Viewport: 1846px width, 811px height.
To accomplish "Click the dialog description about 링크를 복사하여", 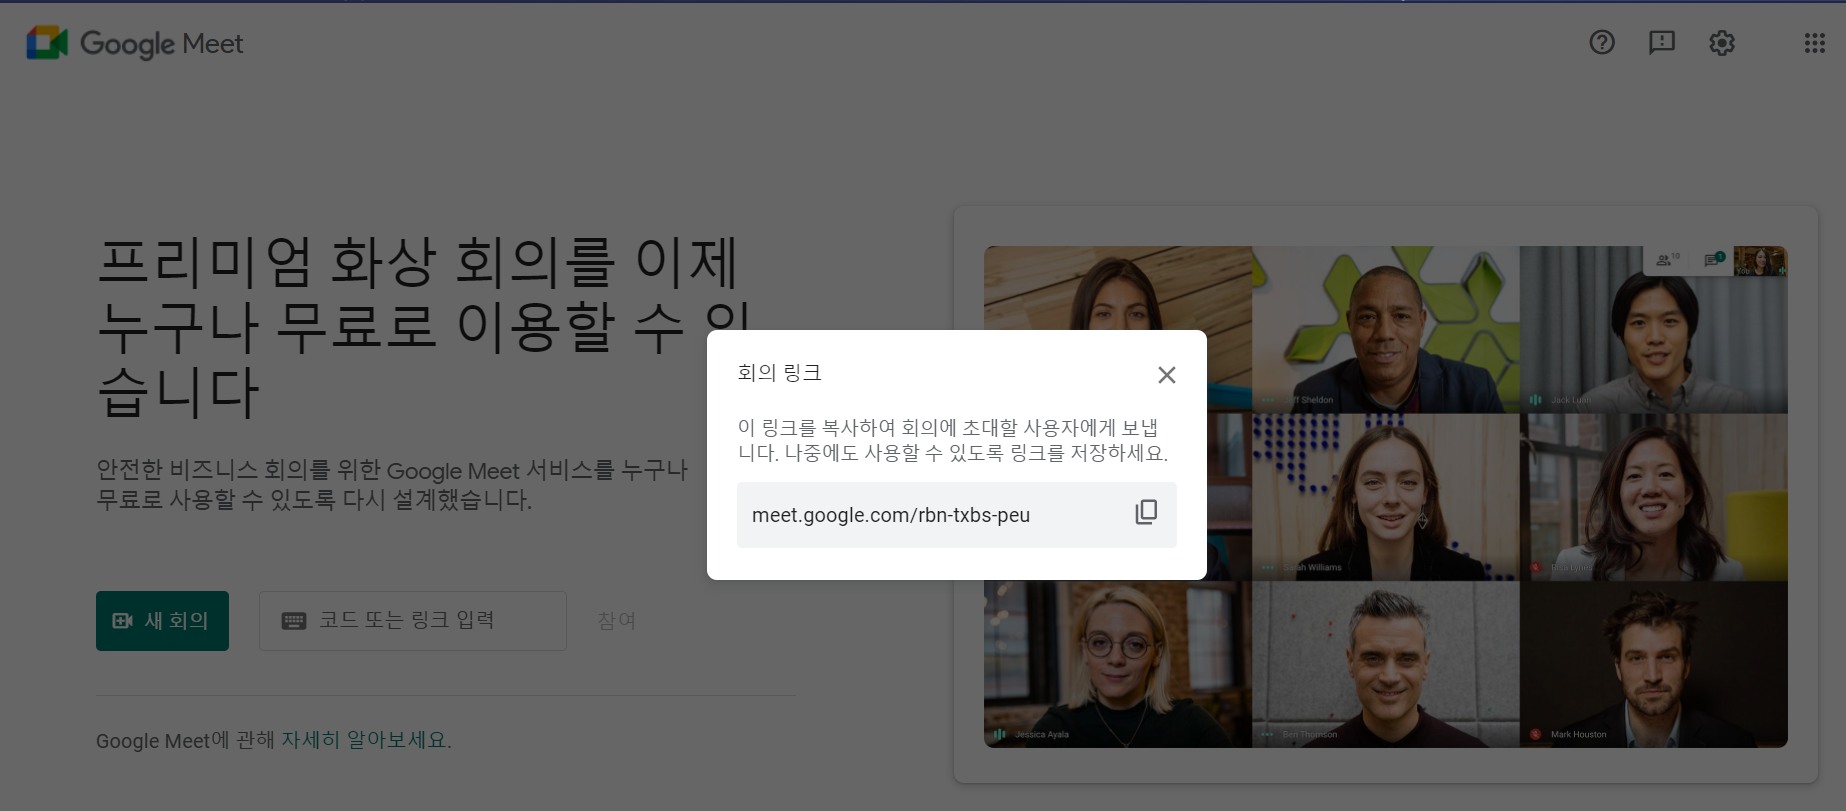I will tap(953, 440).
